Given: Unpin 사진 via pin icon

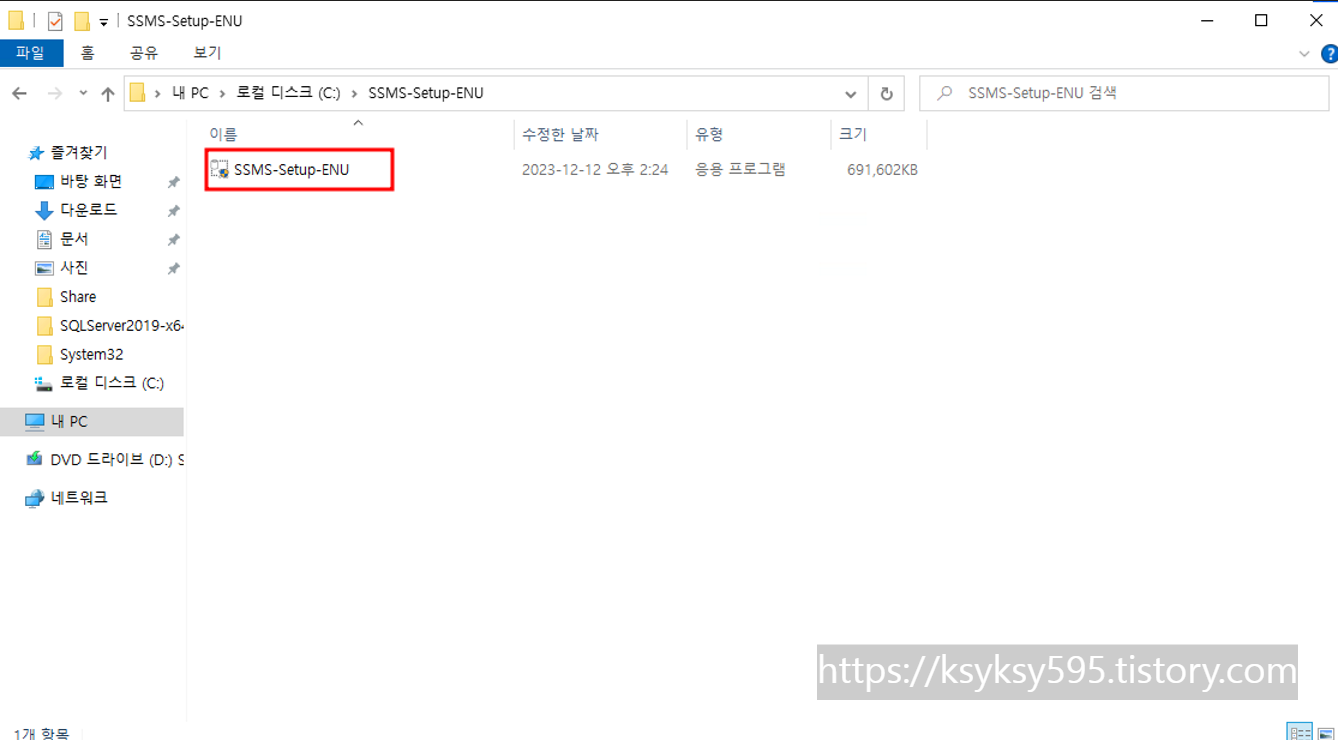Looking at the screenshot, I should click(x=173, y=269).
